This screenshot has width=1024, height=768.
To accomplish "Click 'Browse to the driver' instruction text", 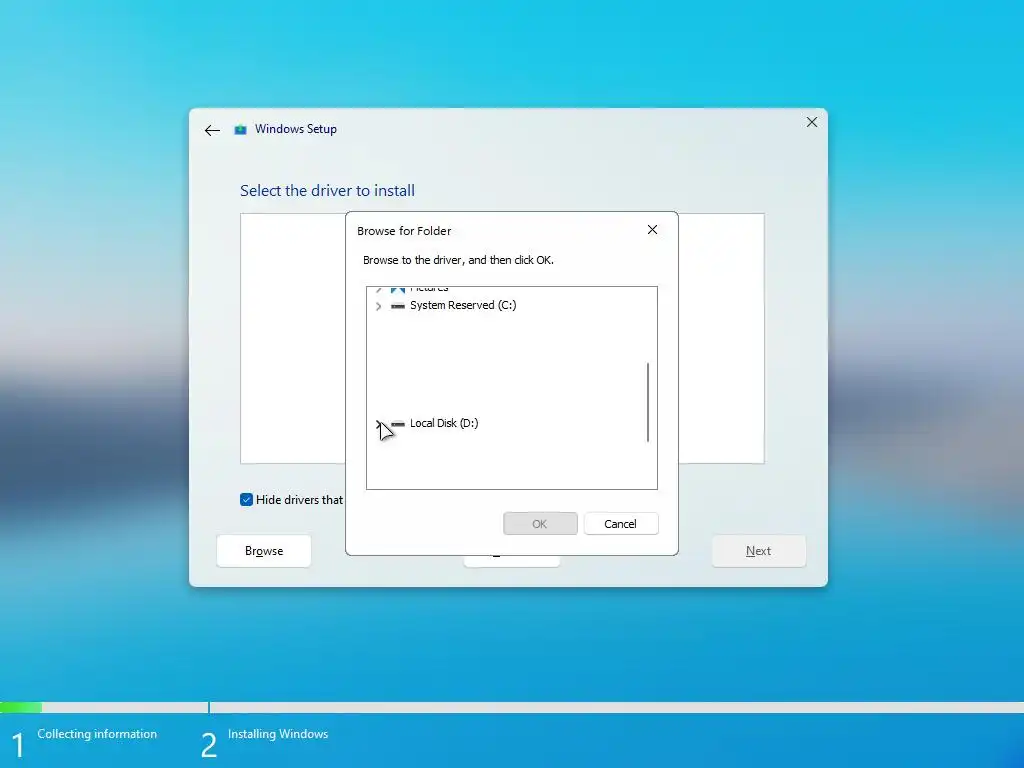I will pyautogui.click(x=458, y=260).
